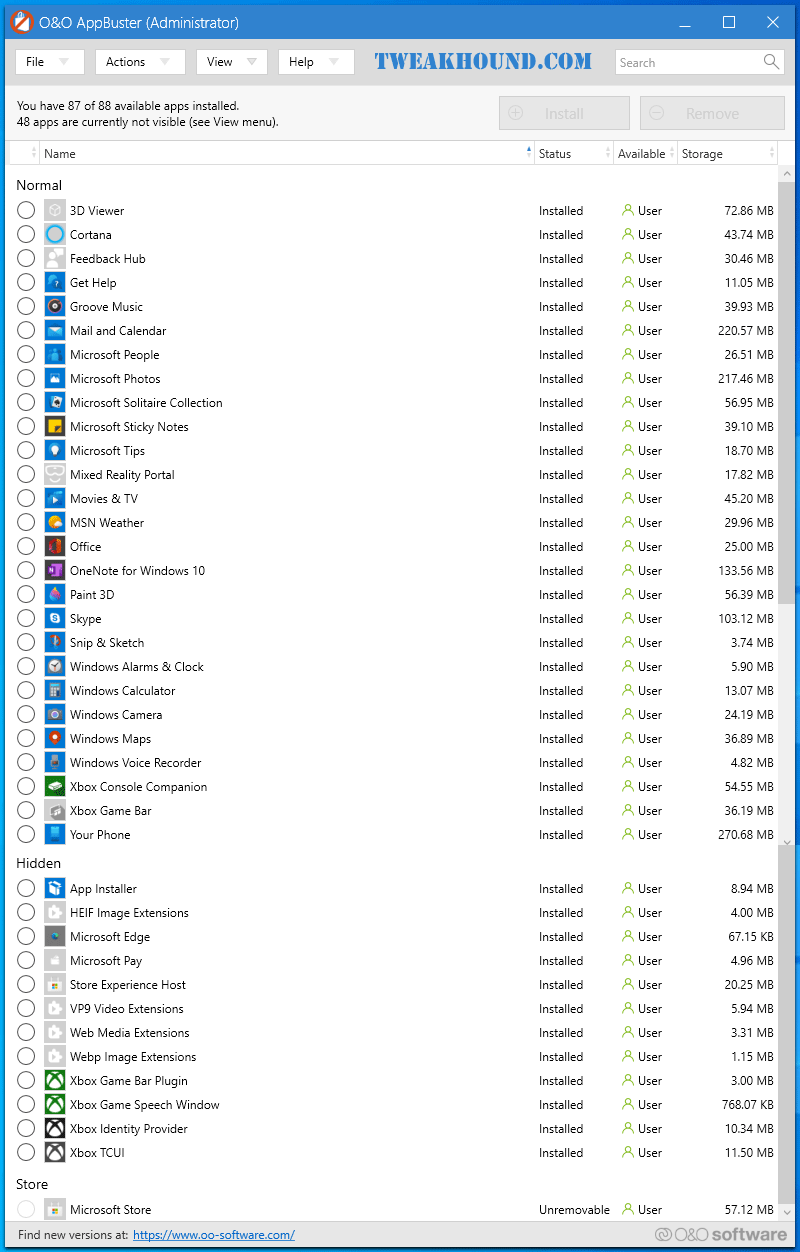
Task: Click the Mixed Reality Portal icon
Action: pos(55,475)
